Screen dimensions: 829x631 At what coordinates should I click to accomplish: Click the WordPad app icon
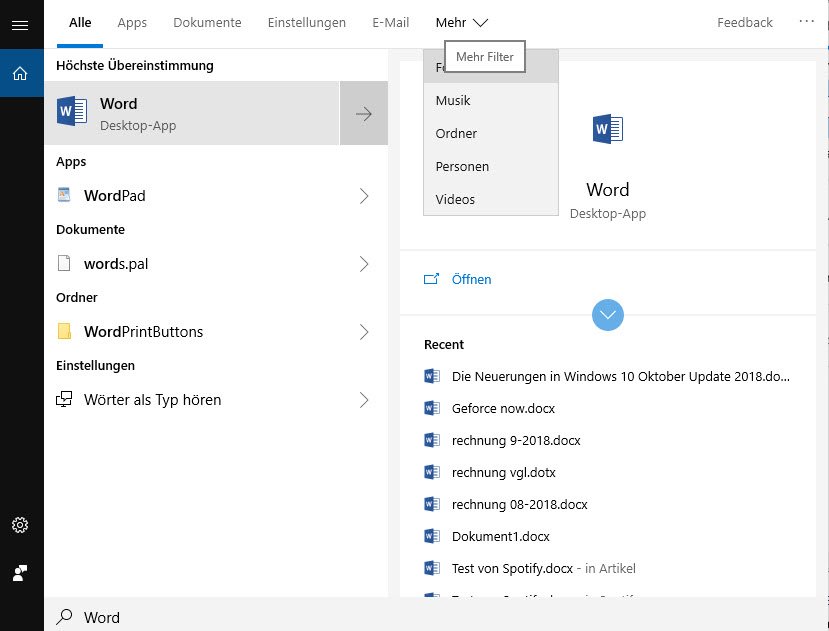point(65,196)
